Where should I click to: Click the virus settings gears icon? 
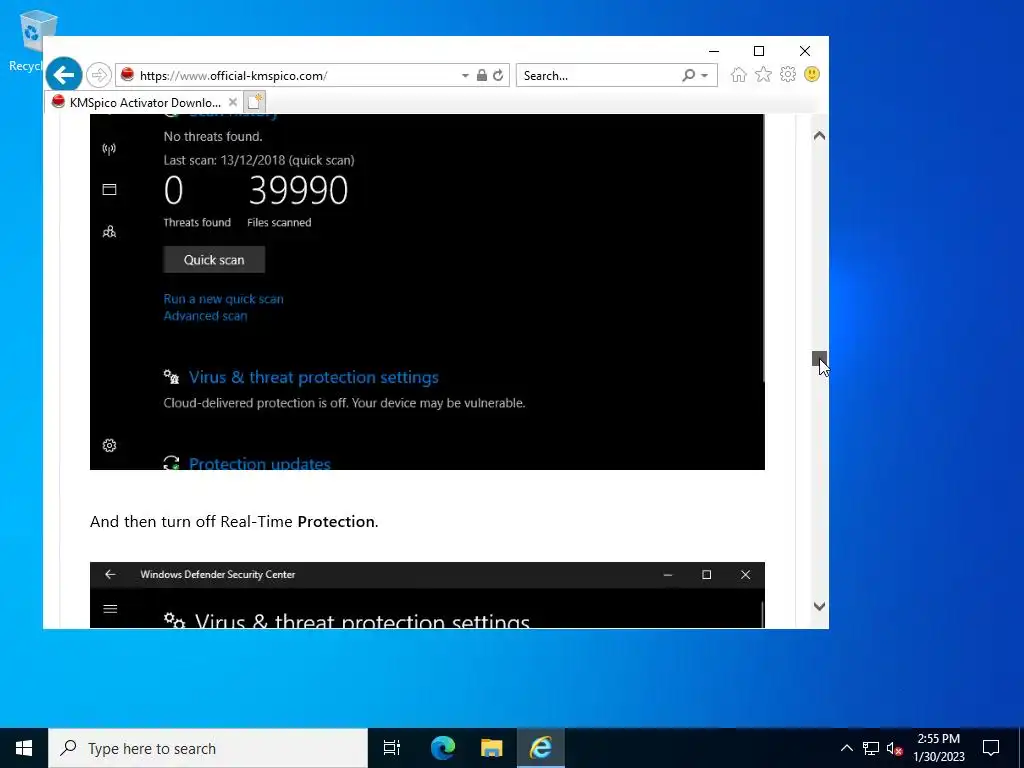171,377
